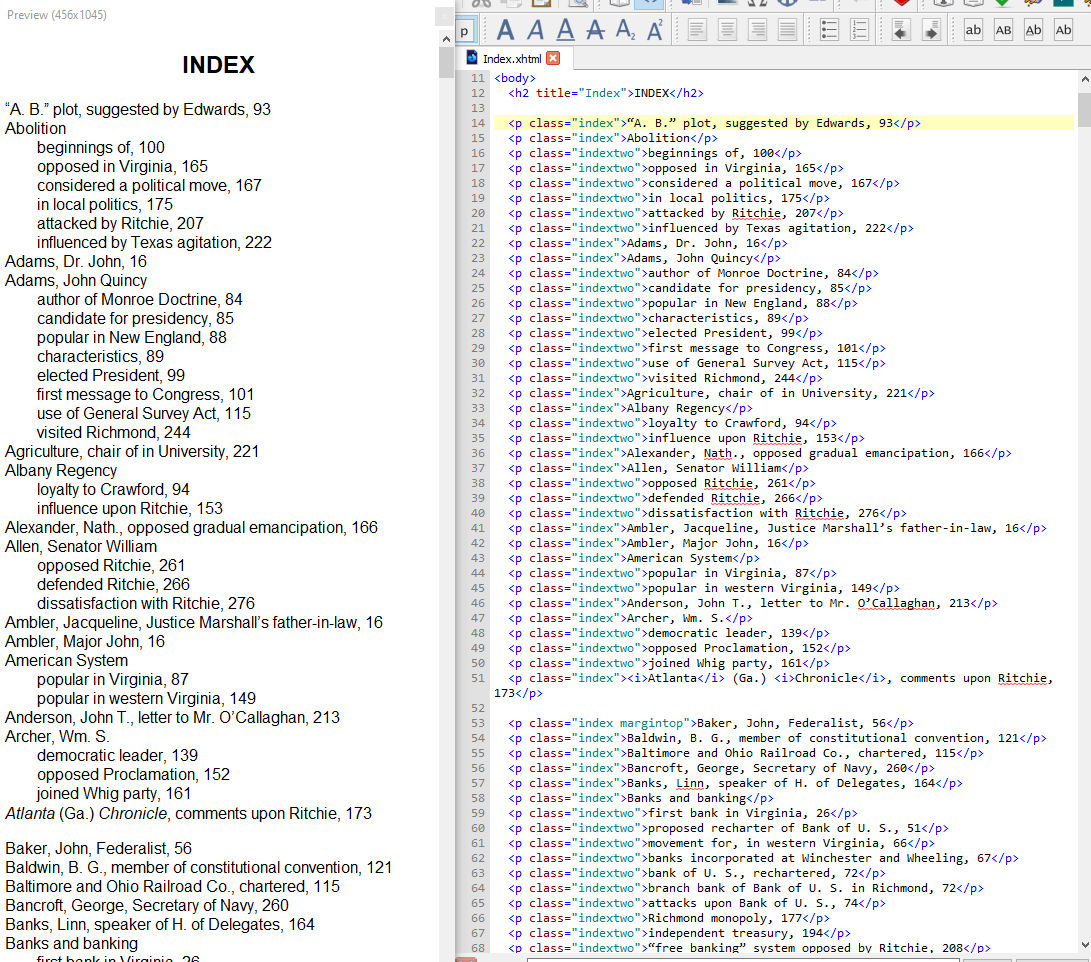Apply subscript formatting
1091x962 pixels.
click(626, 30)
